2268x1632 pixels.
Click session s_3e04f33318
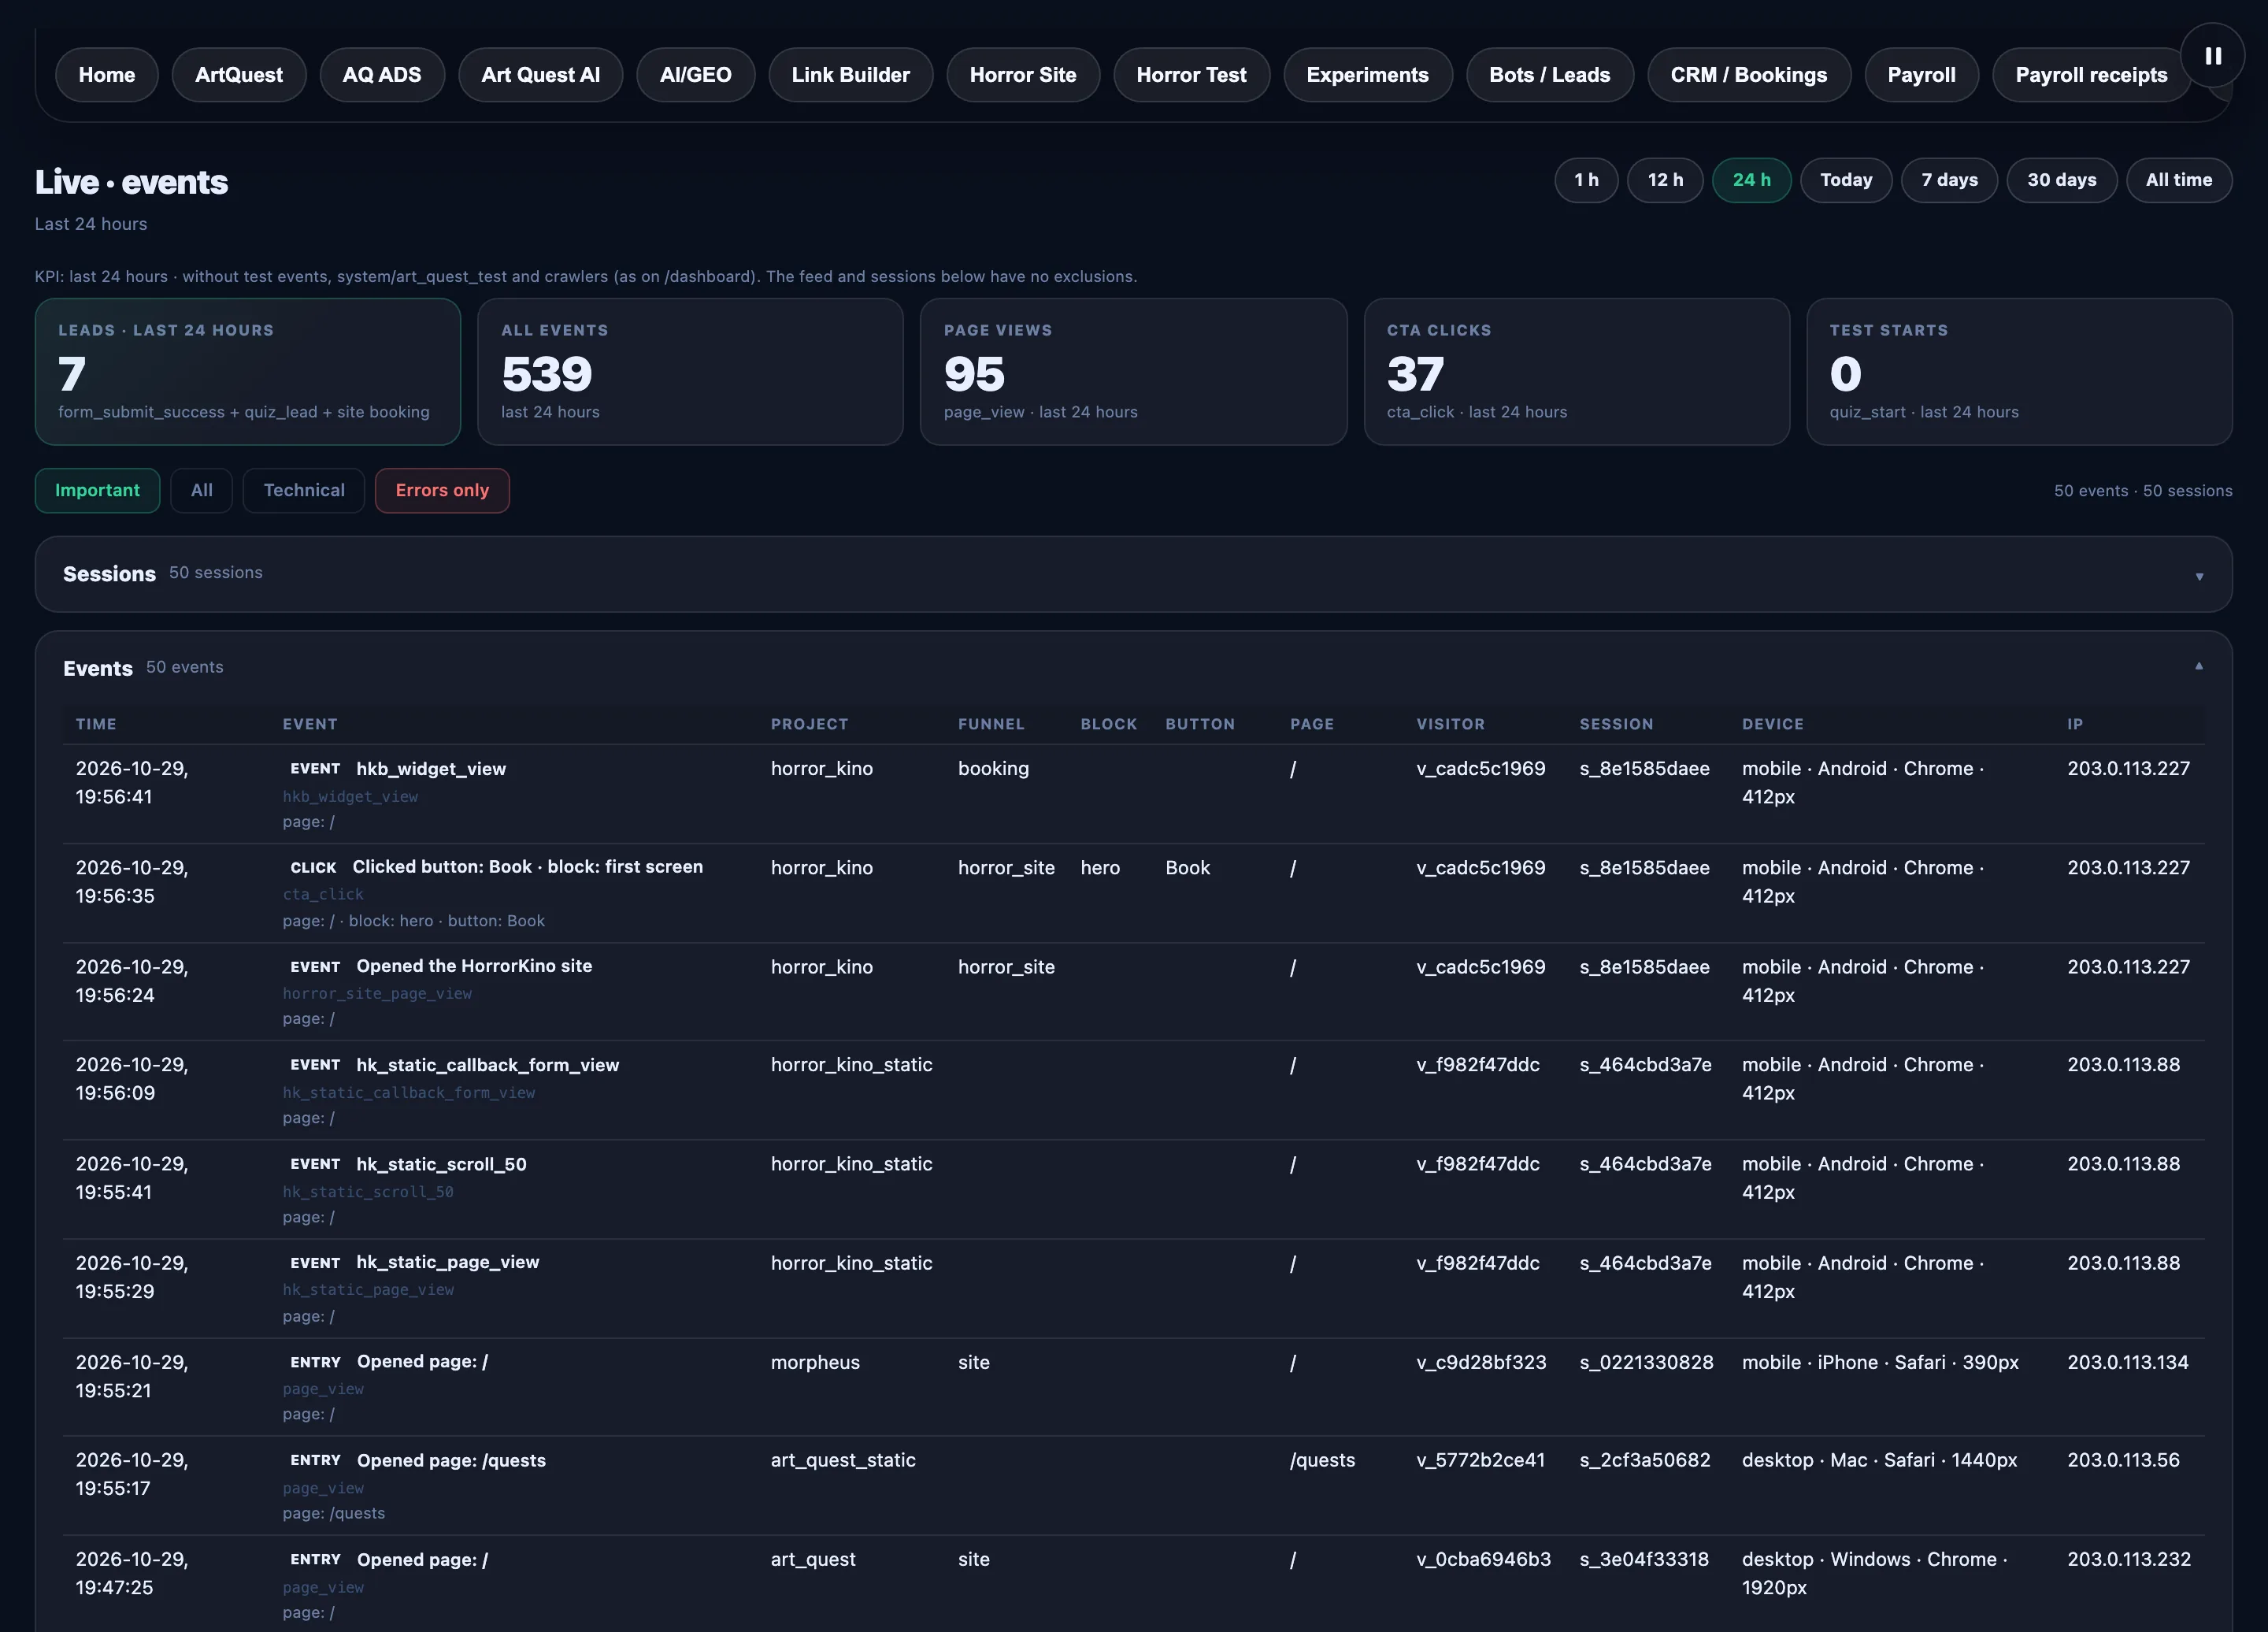pyautogui.click(x=1644, y=1559)
